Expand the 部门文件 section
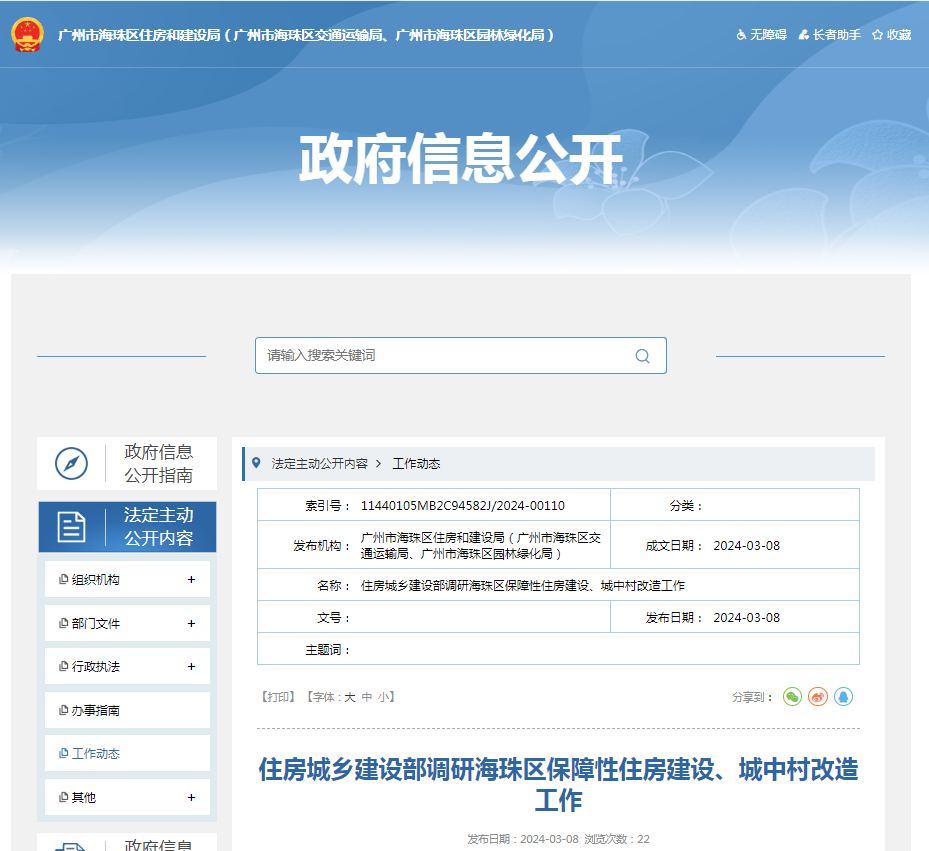 [x=191, y=623]
